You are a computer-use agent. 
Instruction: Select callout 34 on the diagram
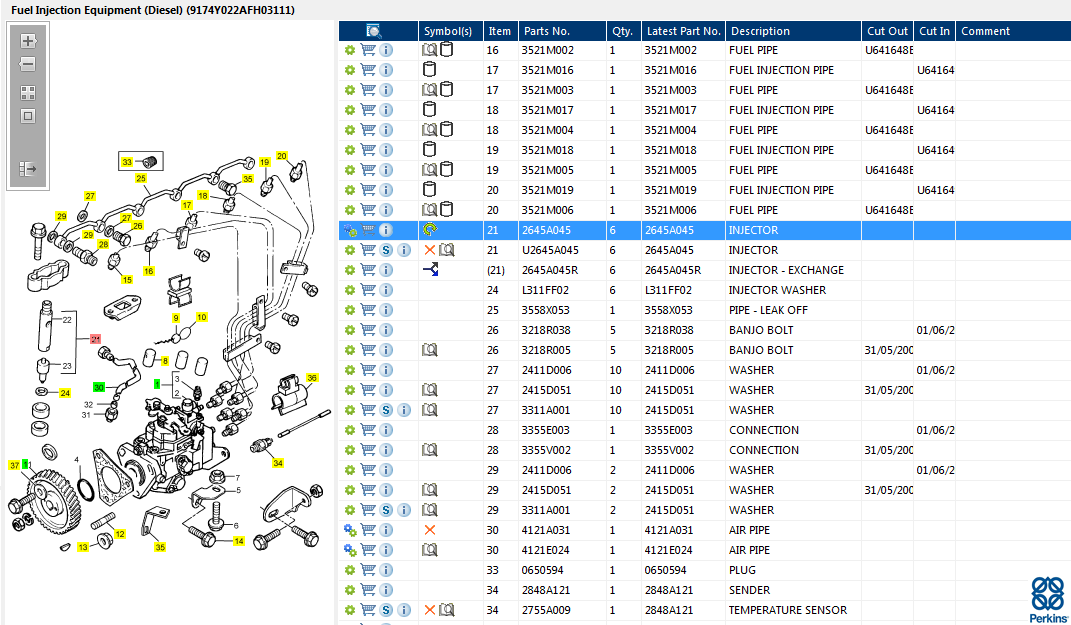point(278,463)
